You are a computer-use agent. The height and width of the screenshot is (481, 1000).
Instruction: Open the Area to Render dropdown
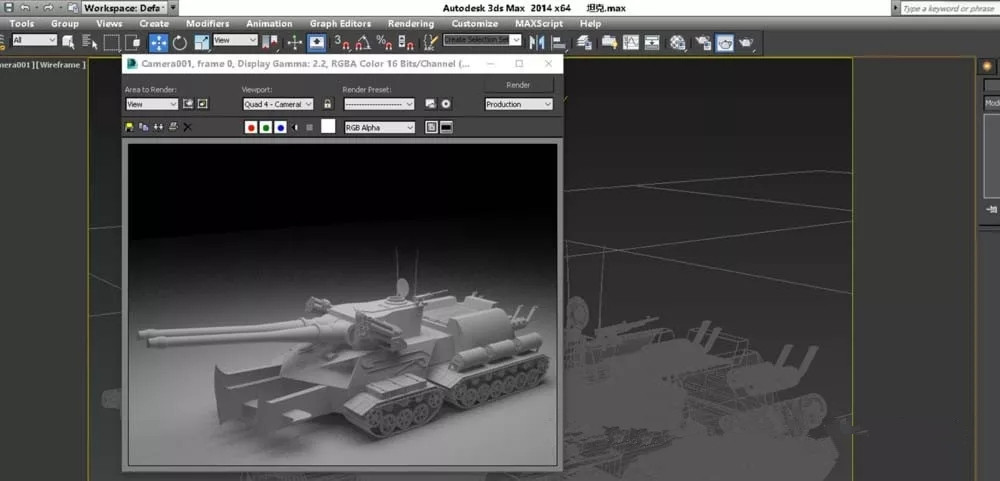coord(152,104)
